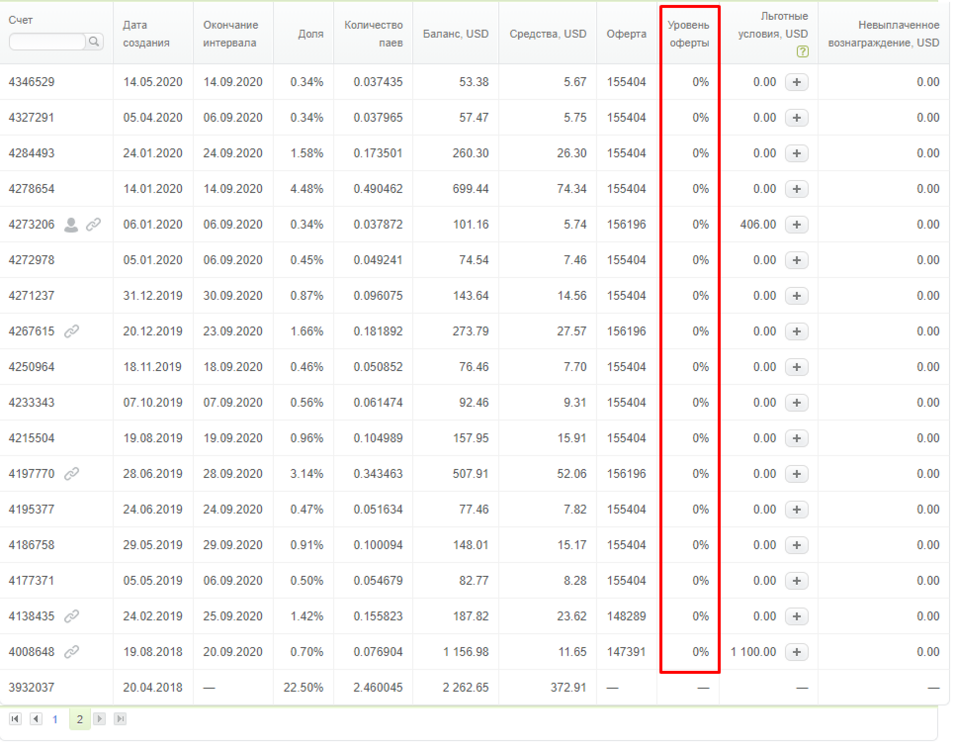This screenshot has height=750, width=955.
Task: Click creation date 20.04.2018
Action: pos(153,688)
